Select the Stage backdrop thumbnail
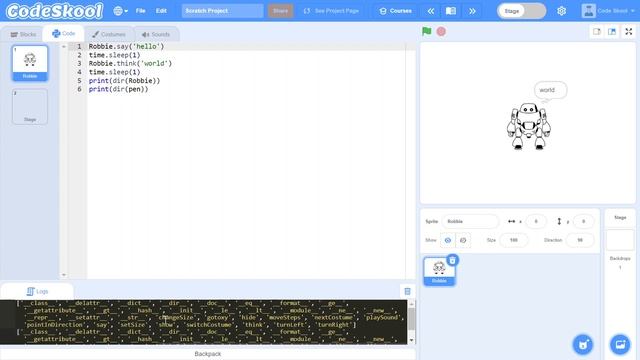The width and height of the screenshot is (640, 360). tap(620, 240)
